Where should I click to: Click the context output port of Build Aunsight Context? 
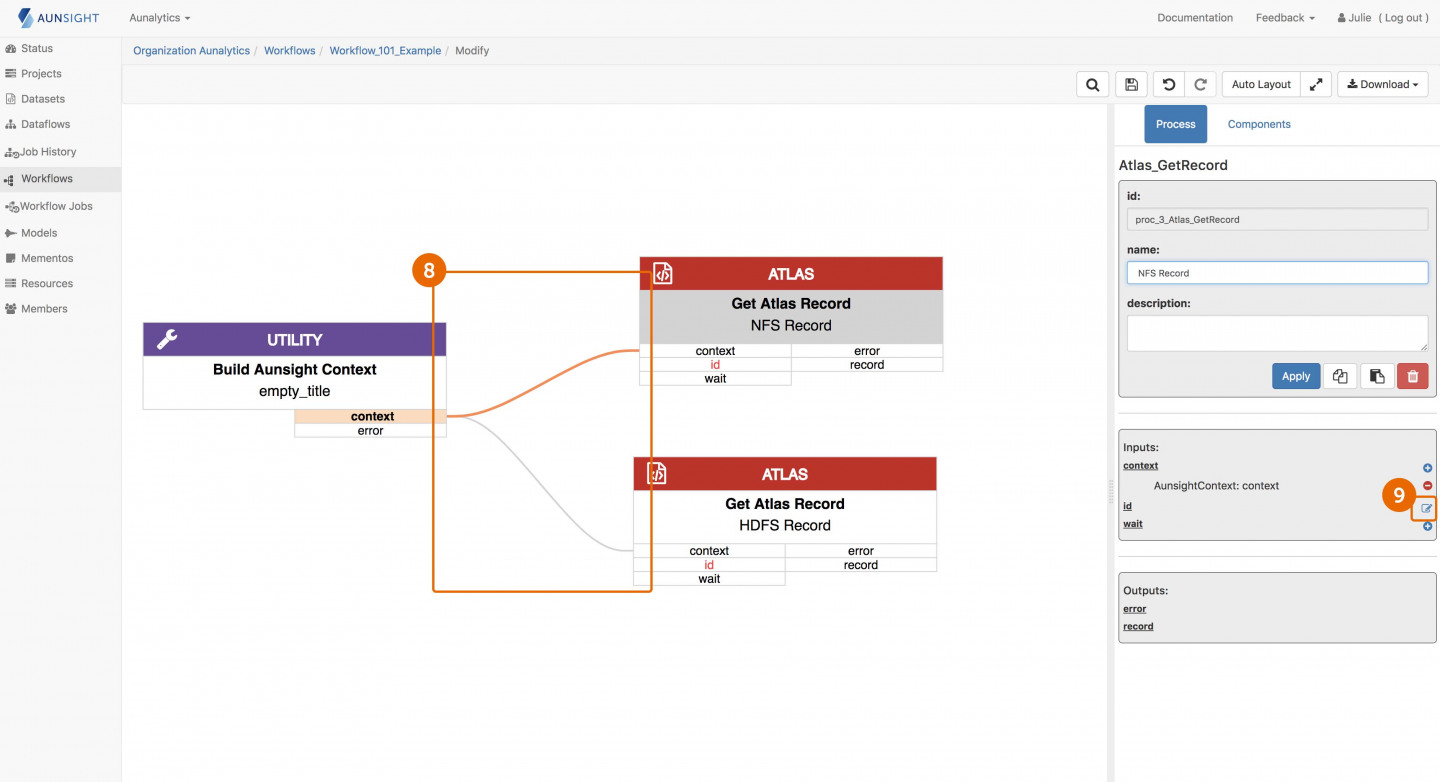point(371,417)
